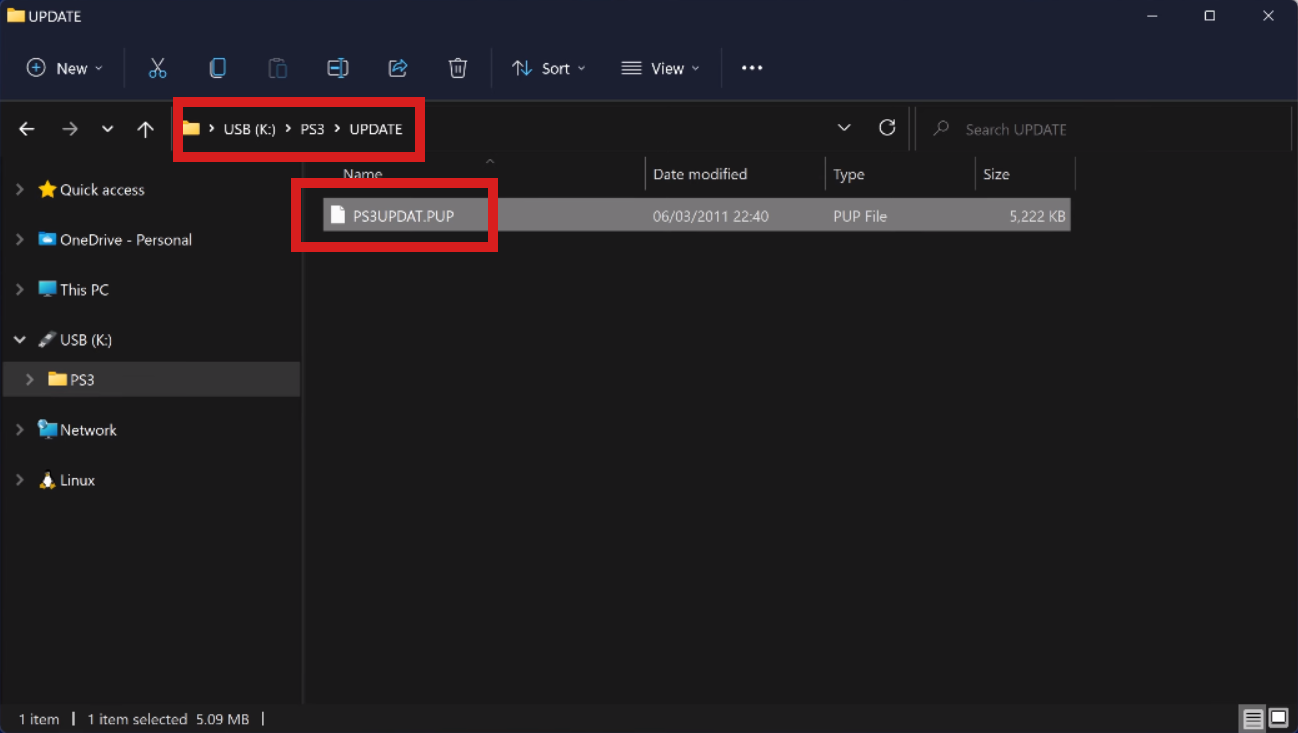Click the date 06/03/2011 22:40
This screenshot has width=1298, height=733.
[x=710, y=216]
